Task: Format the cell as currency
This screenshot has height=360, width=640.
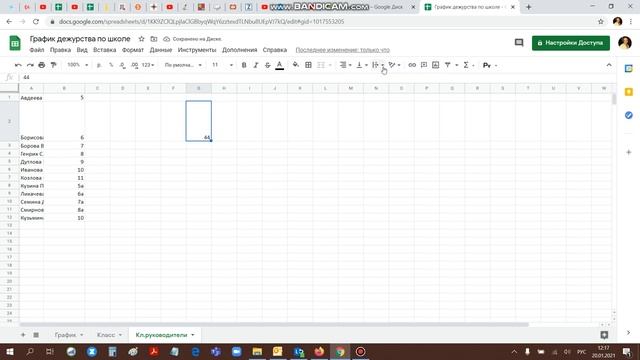Action: coord(99,65)
